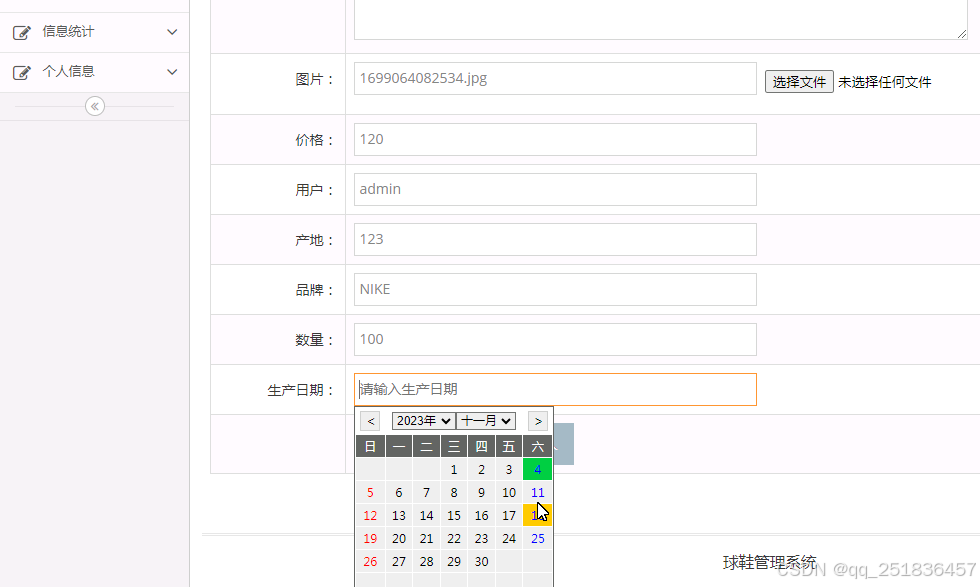Screen dimensions: 980x587
Task: Select day 1 in the calendar
Action: [x=454, y=469]
